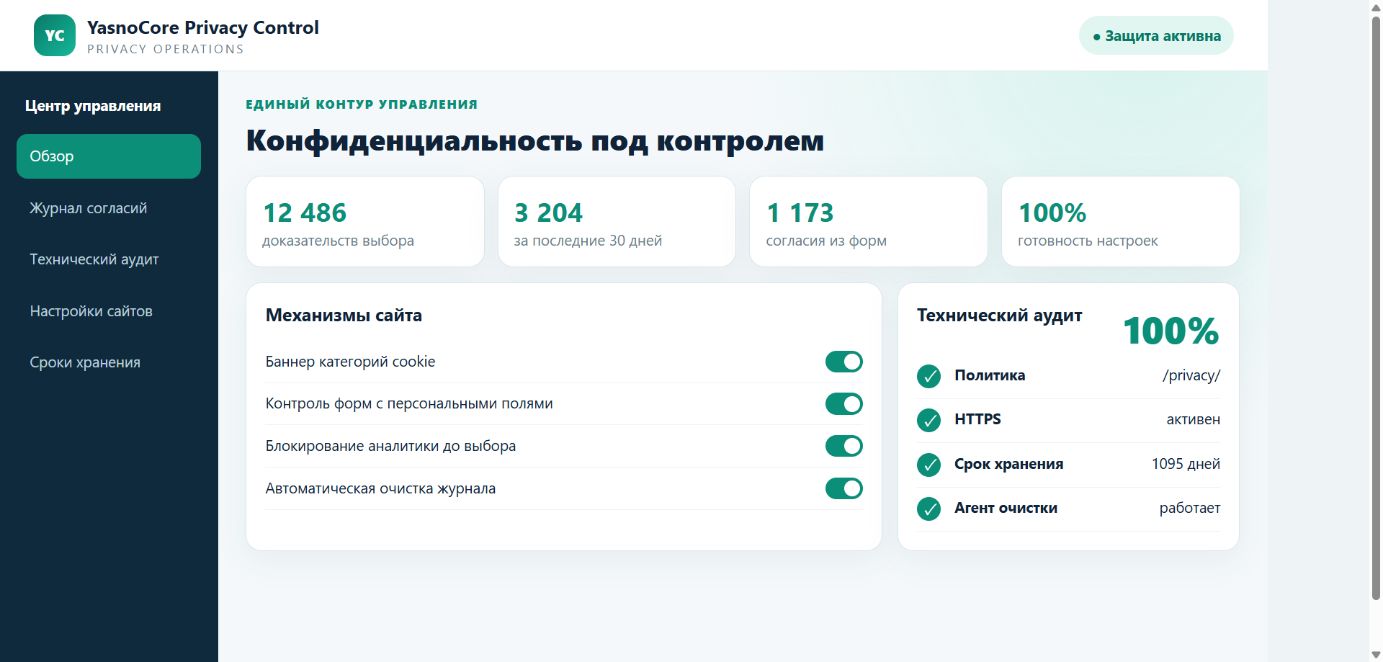Image resolution: width=1383 pixels, height=662 pixels.
Task: Click the 12 486 доказательств выбора card
Action: (x=365, y=222)
